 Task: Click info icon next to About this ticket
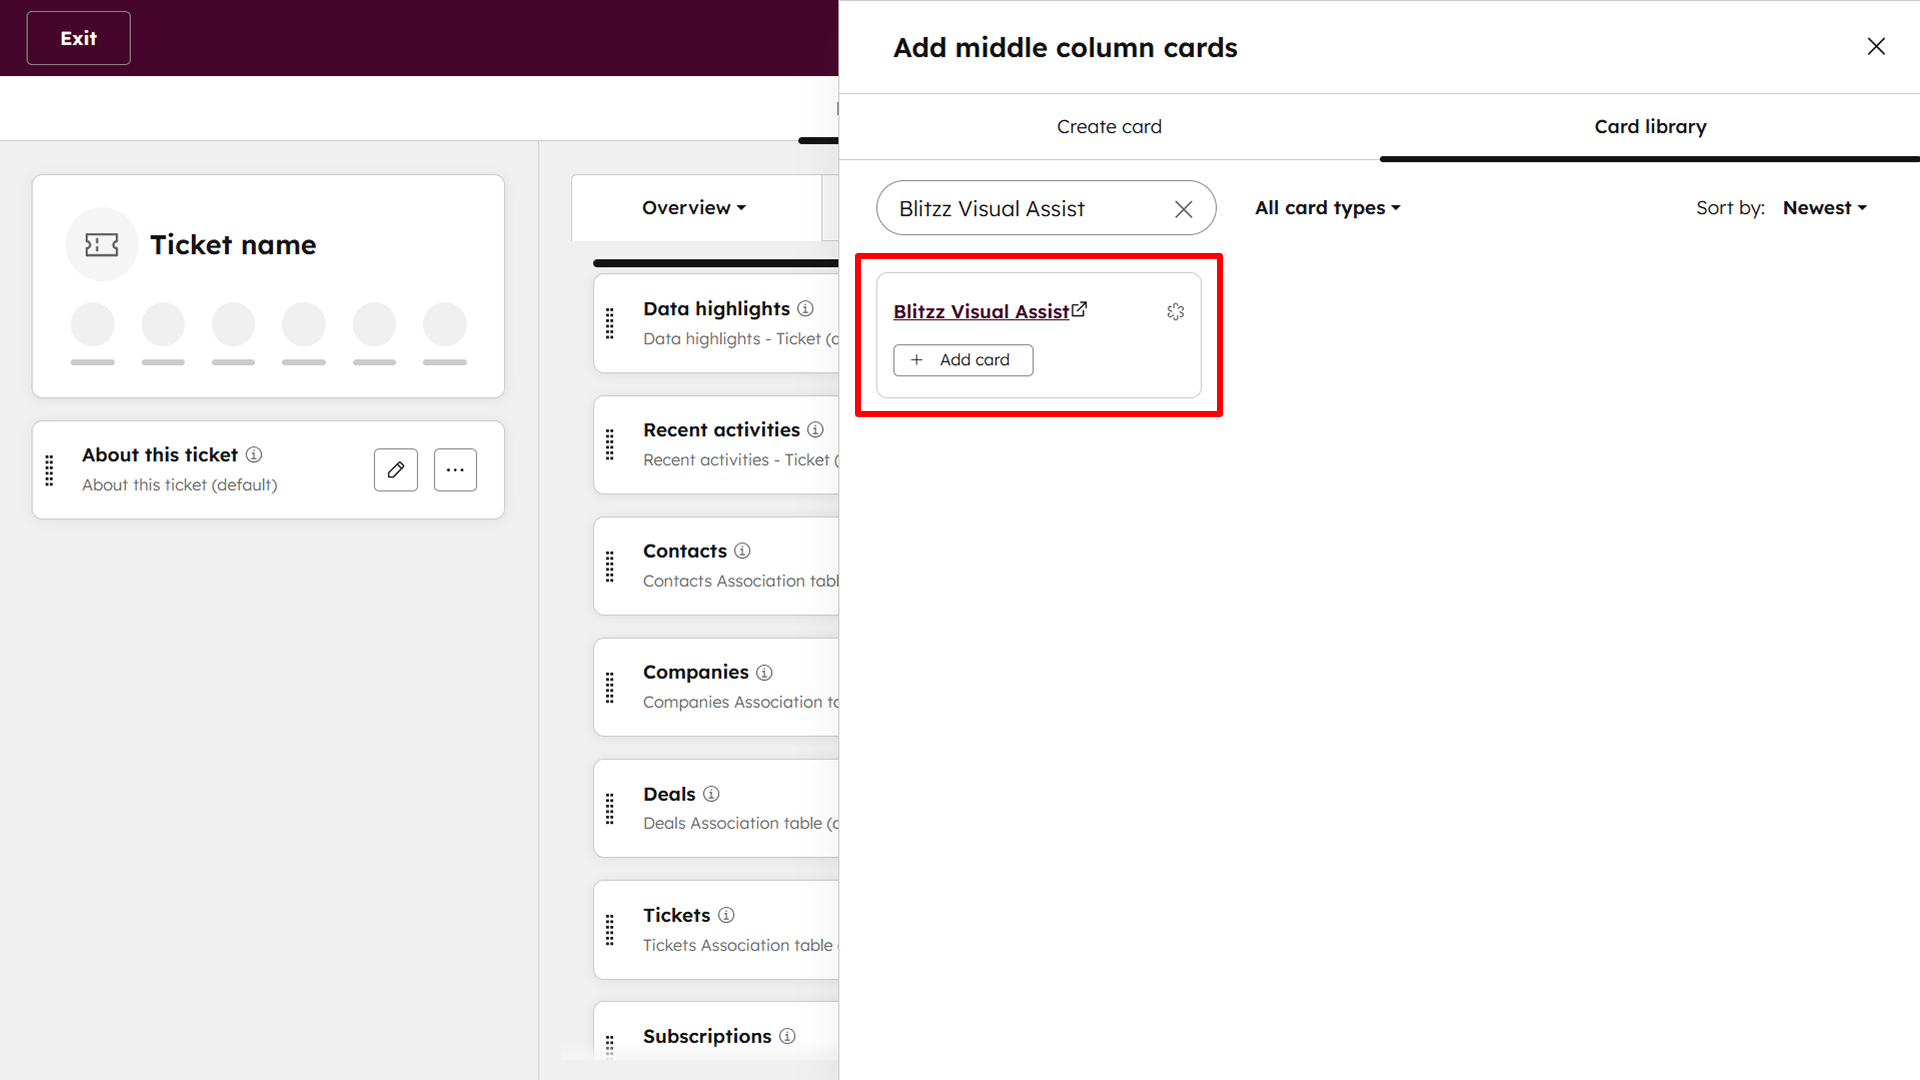[254, 455]
